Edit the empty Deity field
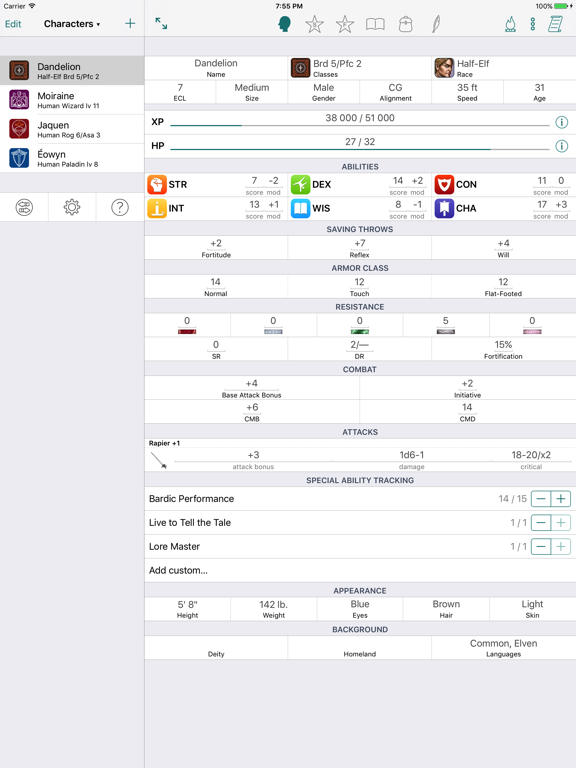 pos(216,648)
